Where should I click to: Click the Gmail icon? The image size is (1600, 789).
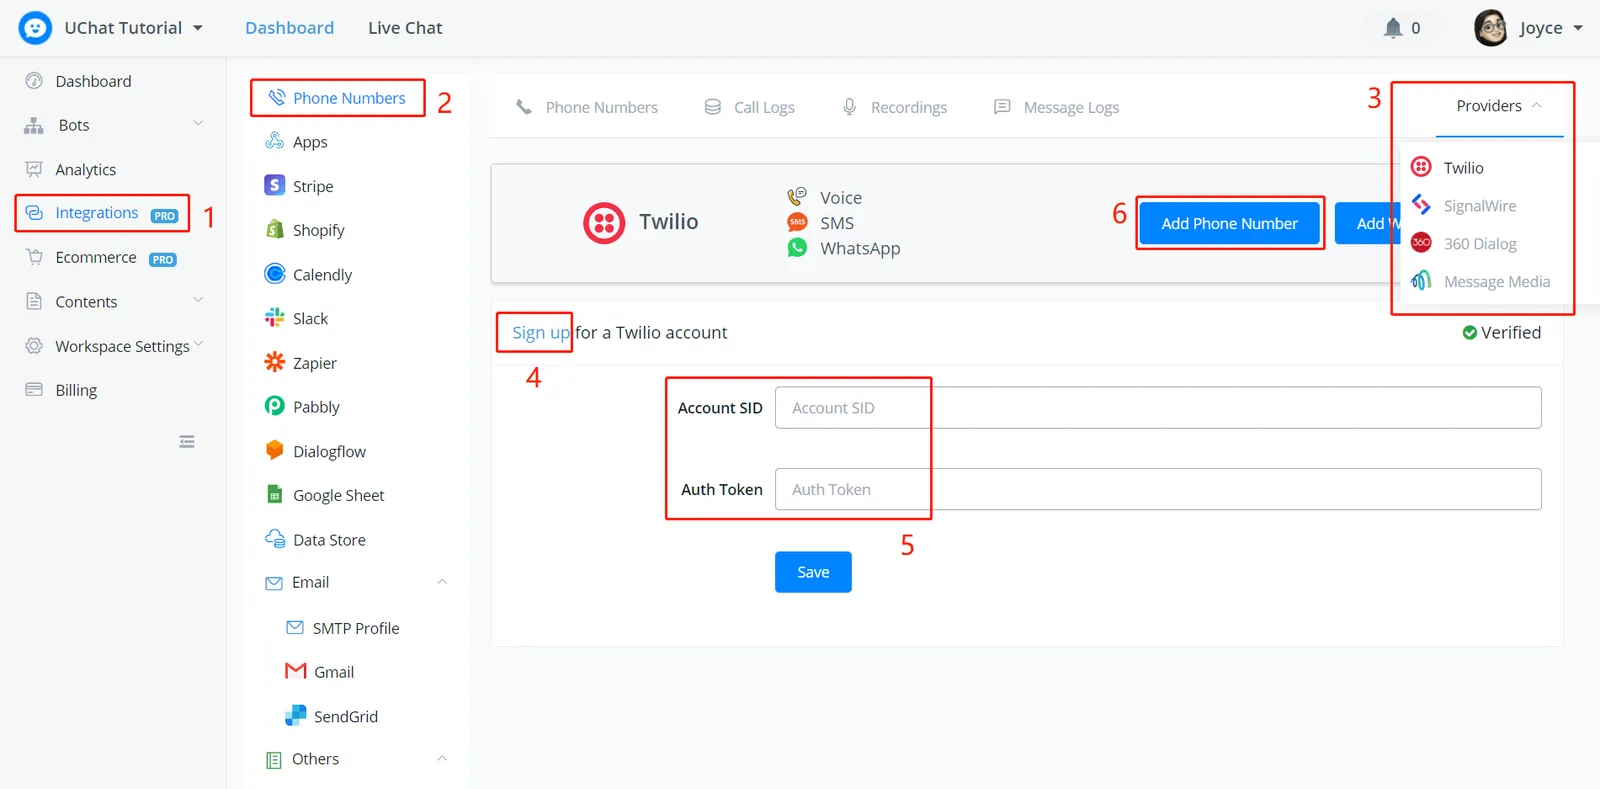[x=295, y=671]
